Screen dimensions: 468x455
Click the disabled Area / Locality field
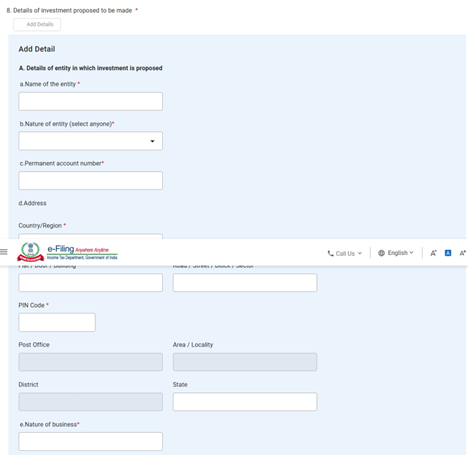coord(245,362)
